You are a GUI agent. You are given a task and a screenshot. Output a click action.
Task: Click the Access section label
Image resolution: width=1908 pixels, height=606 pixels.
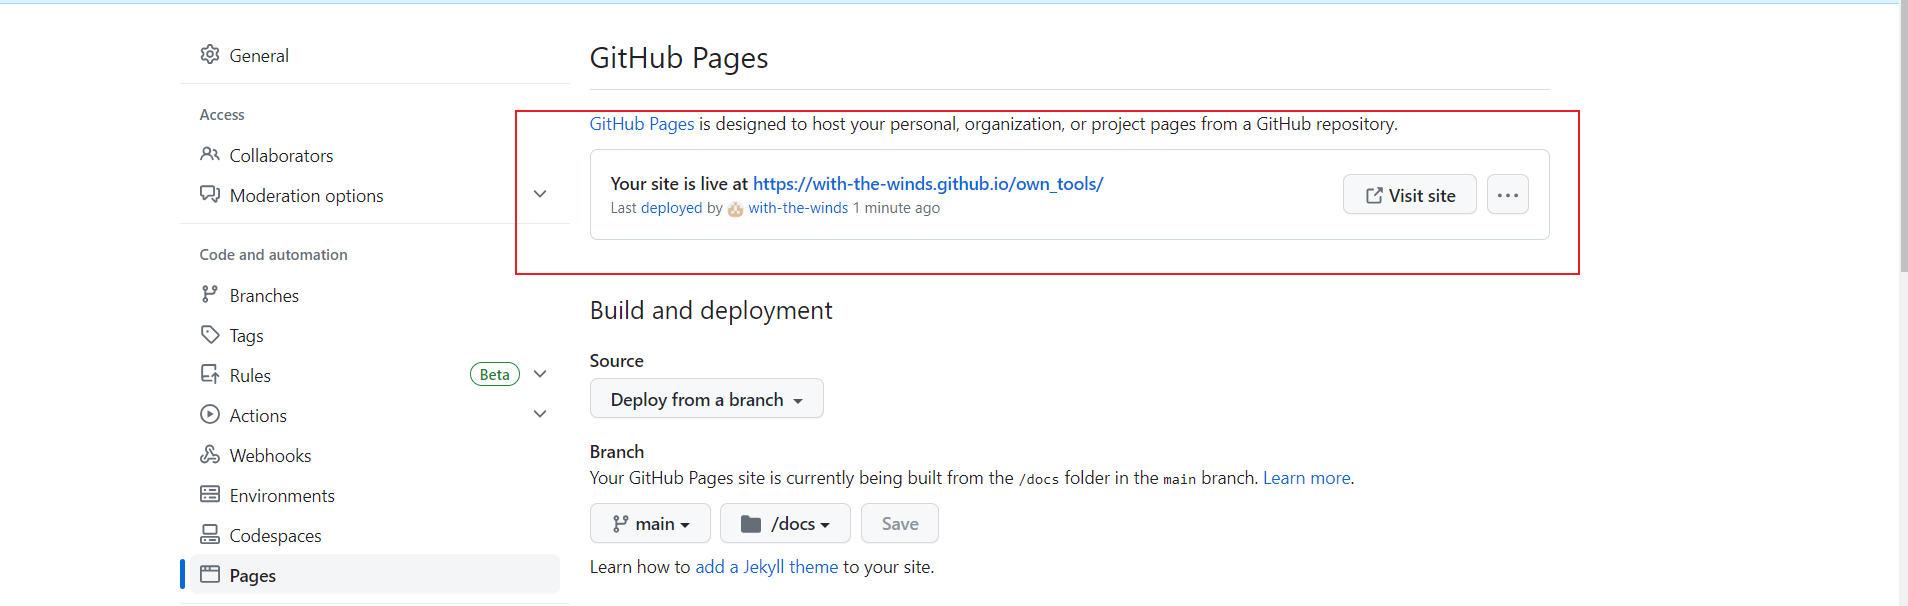[x=222, y=115]
